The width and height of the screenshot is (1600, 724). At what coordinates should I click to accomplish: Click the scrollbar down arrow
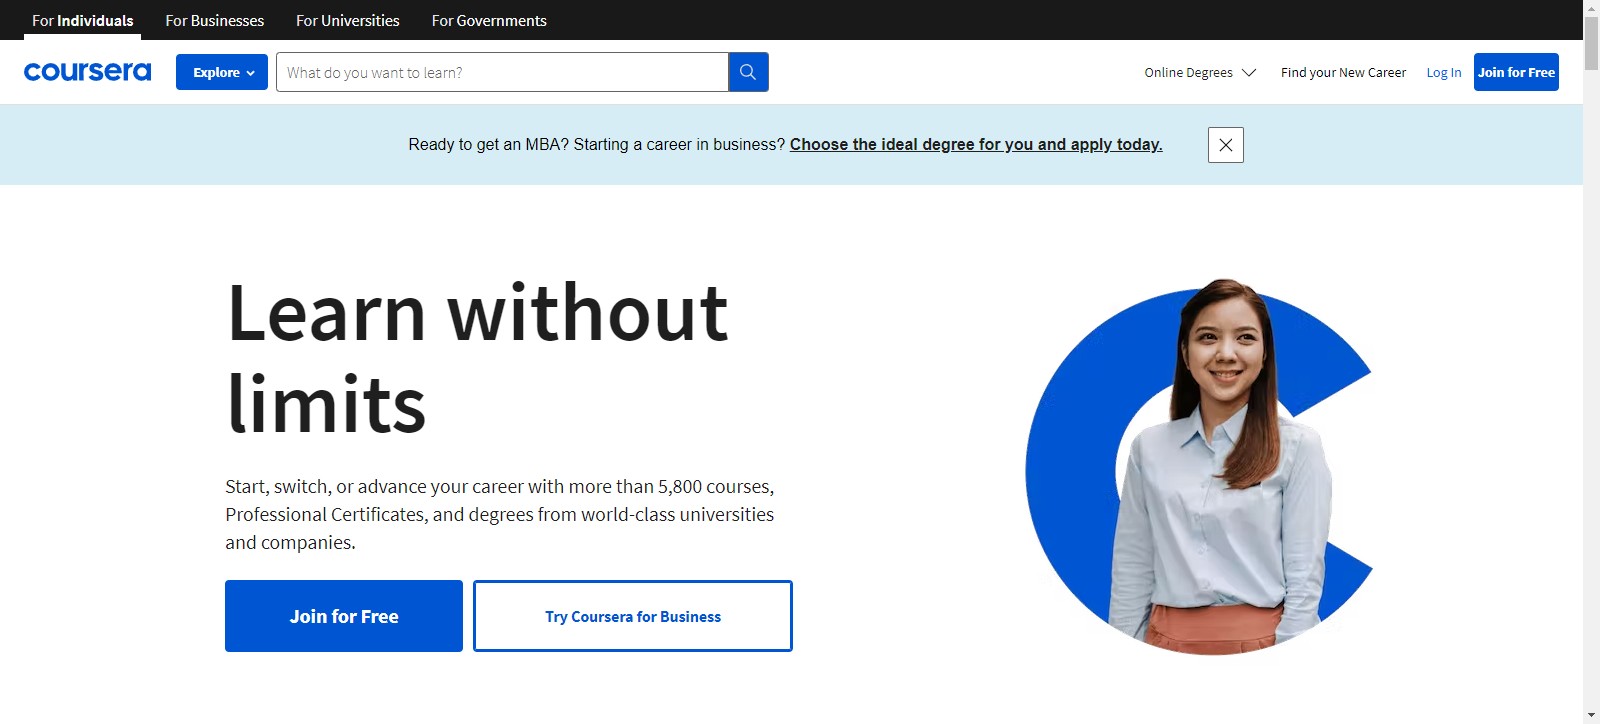1591,715
